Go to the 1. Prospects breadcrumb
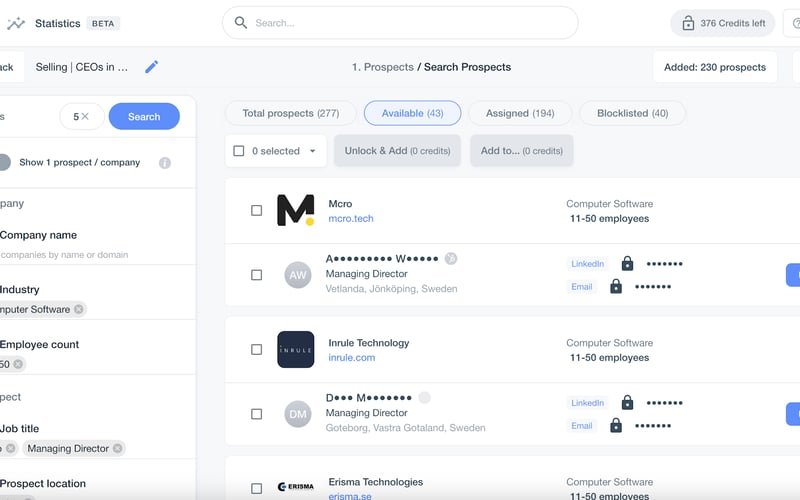 [x=383, y=67]
